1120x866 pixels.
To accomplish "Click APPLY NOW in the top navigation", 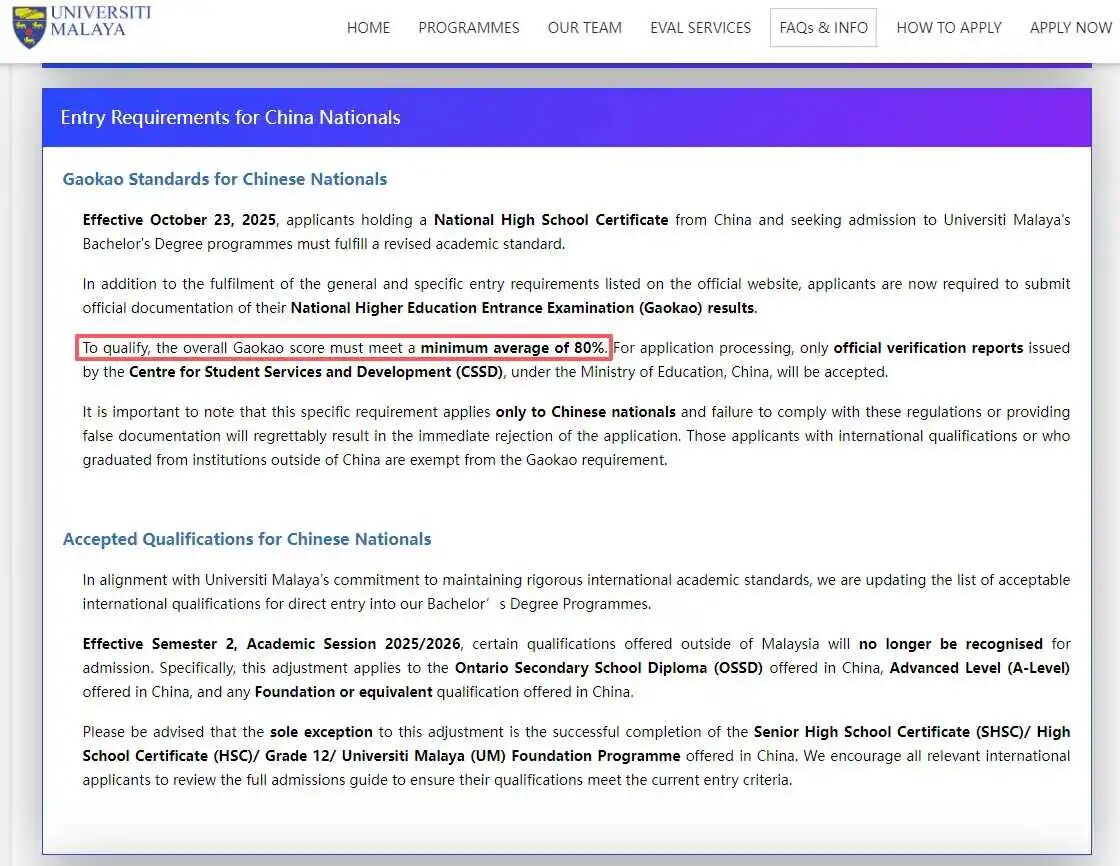I will tap(1070, 28).
